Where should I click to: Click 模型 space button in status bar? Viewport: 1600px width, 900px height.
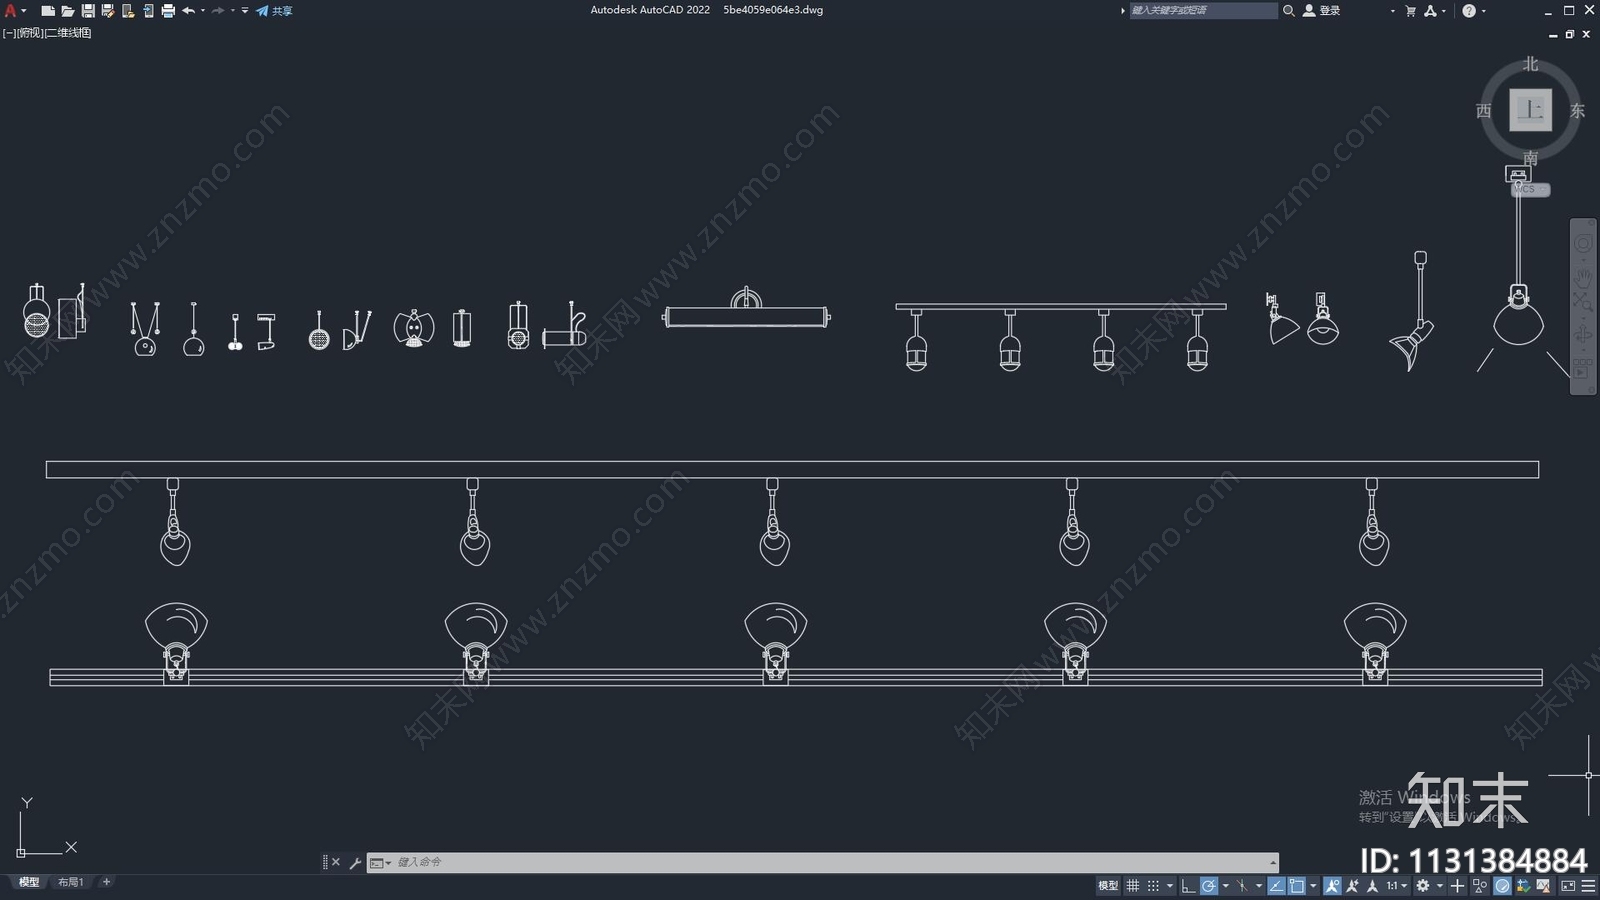[x=1108, y=886]
